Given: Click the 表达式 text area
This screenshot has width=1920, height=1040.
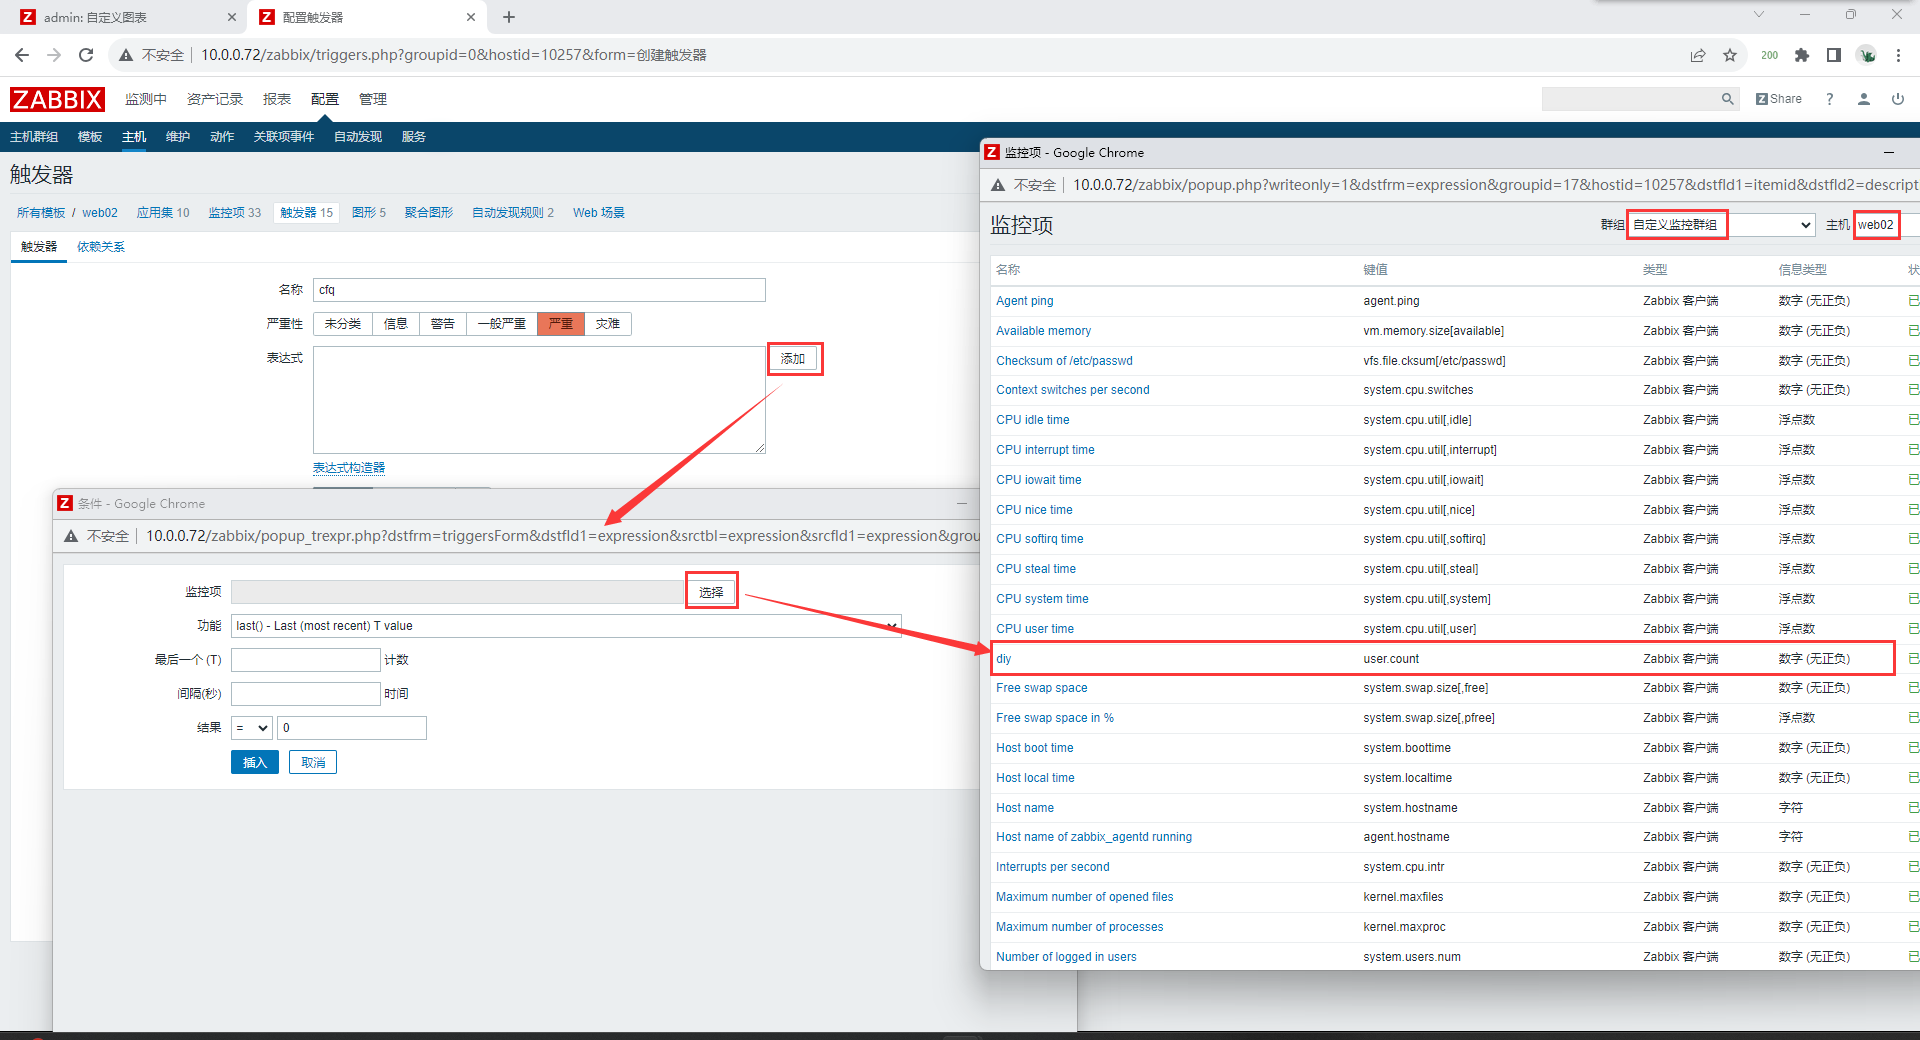Looking at the screenshot, I should [x=539, y=400].
